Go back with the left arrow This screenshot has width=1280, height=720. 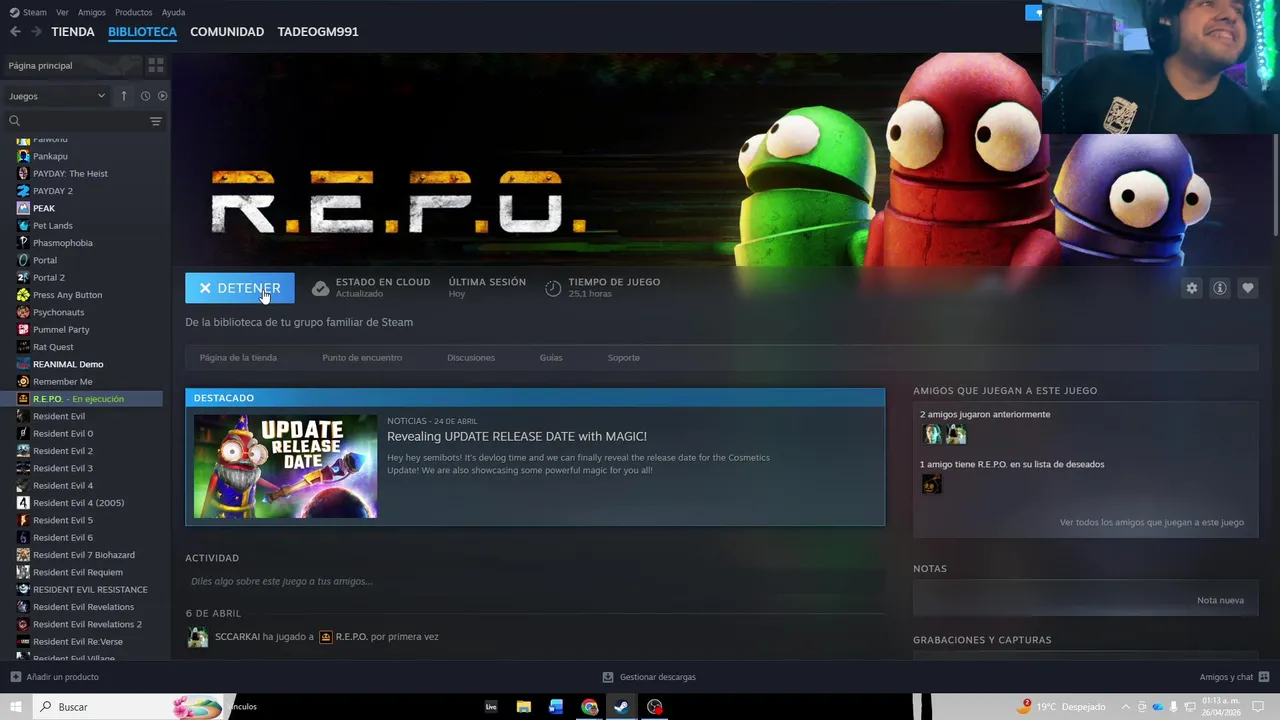click(x=15, y=32)
